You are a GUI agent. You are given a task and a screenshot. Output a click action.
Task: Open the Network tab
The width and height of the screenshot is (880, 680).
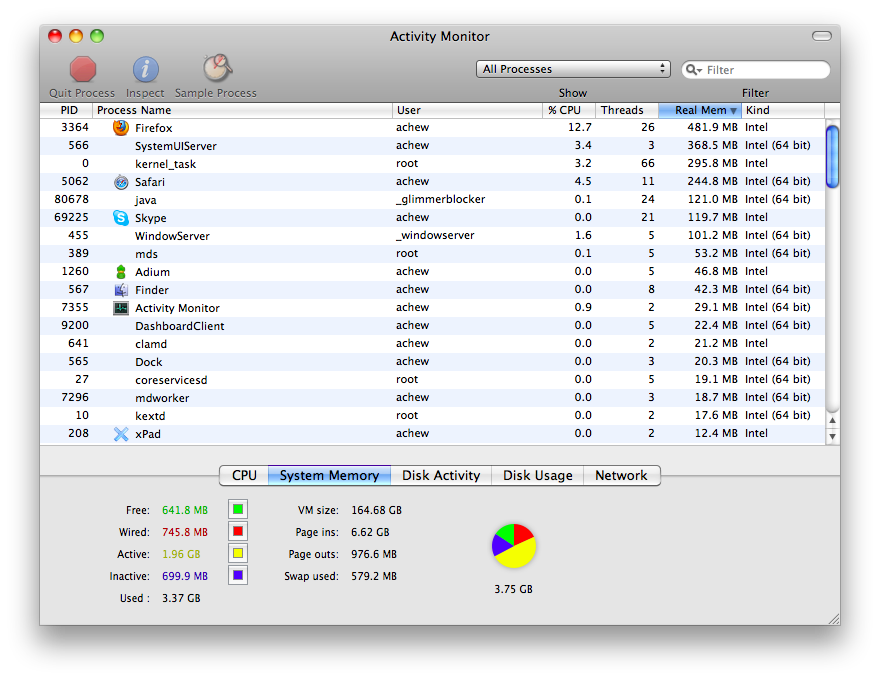(621, 475)
